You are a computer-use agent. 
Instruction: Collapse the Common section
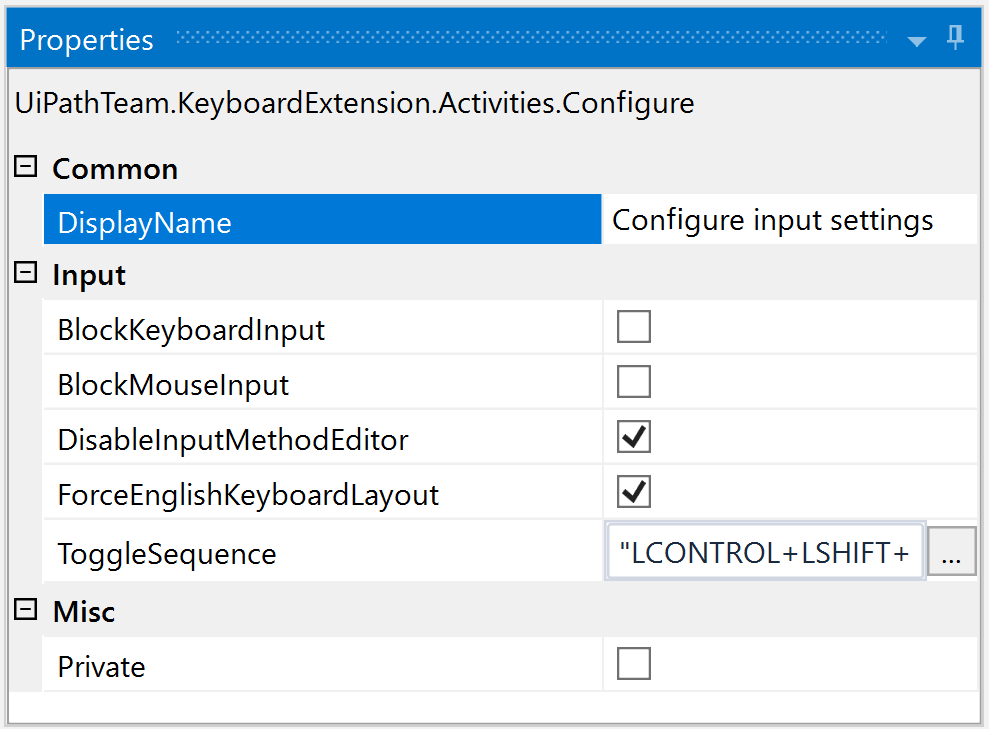point(25,167)
